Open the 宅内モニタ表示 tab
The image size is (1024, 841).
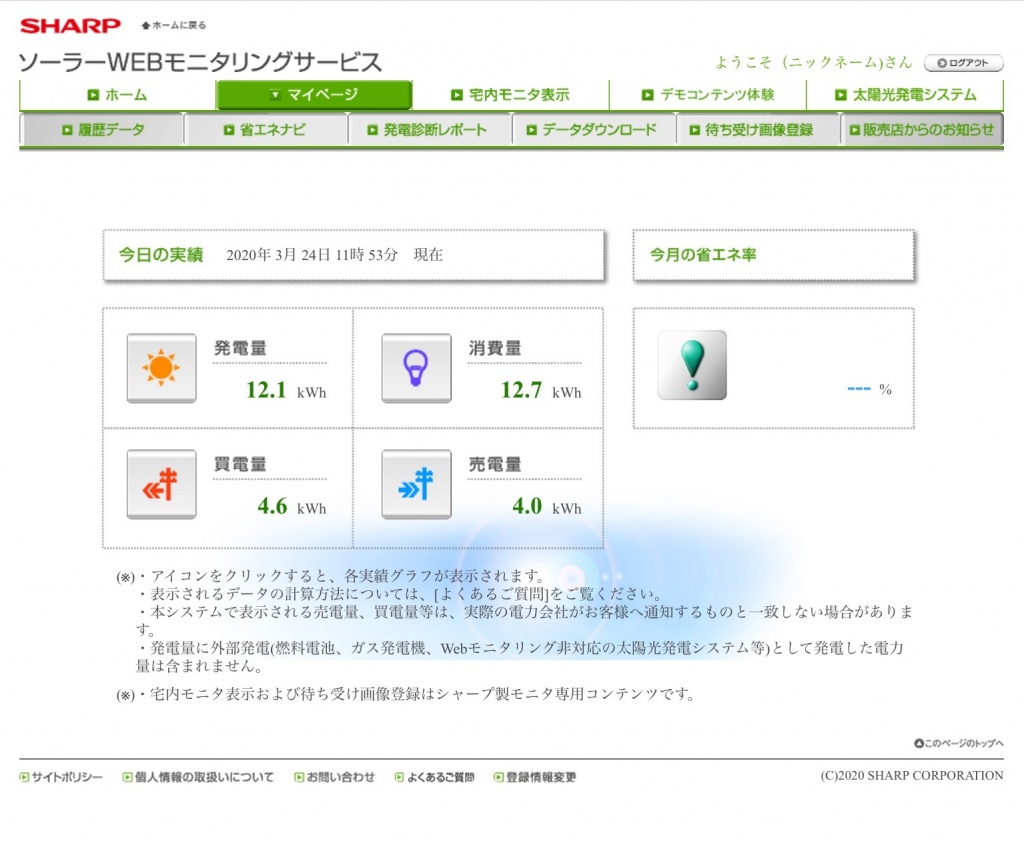[511, 95]
